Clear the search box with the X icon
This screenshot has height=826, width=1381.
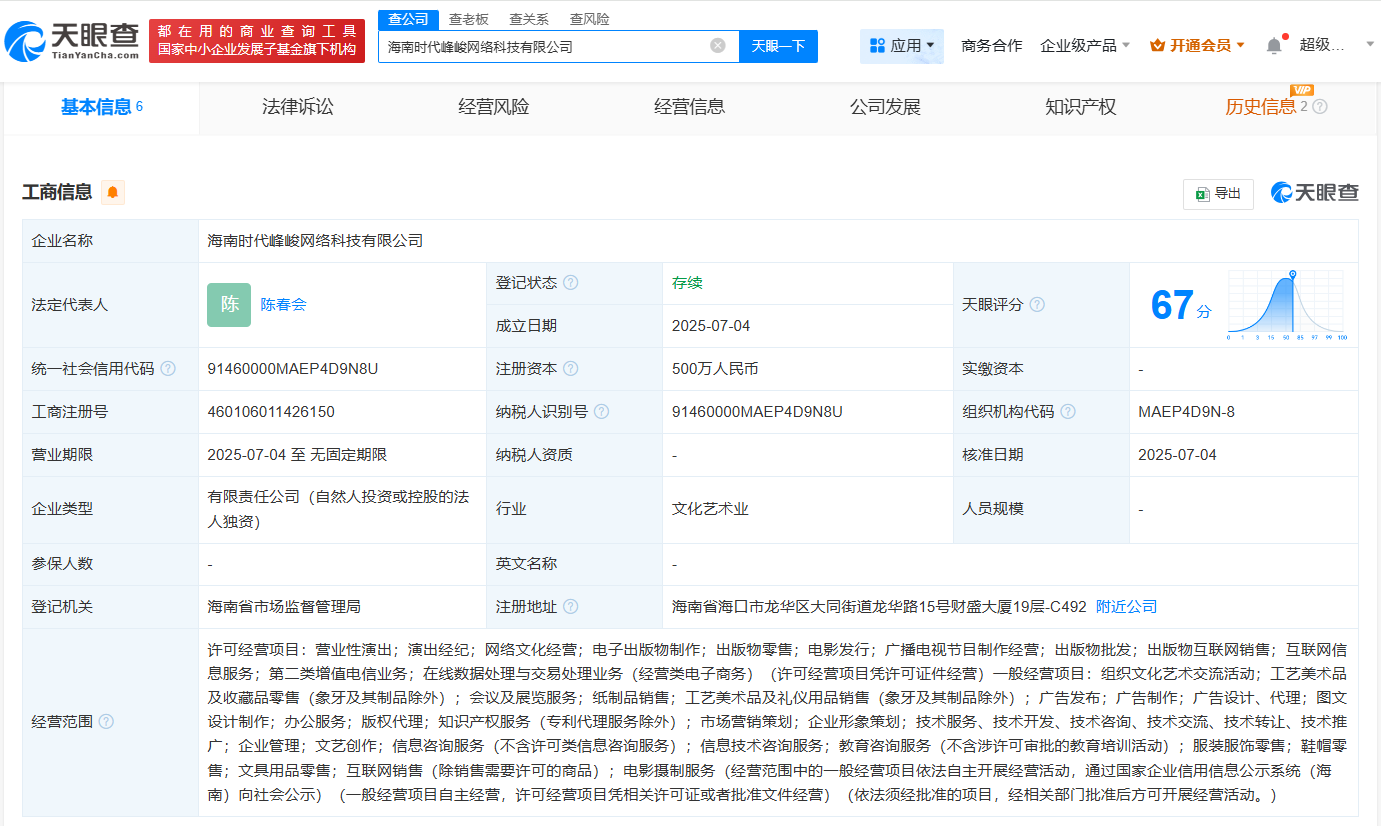click(718, 46)
